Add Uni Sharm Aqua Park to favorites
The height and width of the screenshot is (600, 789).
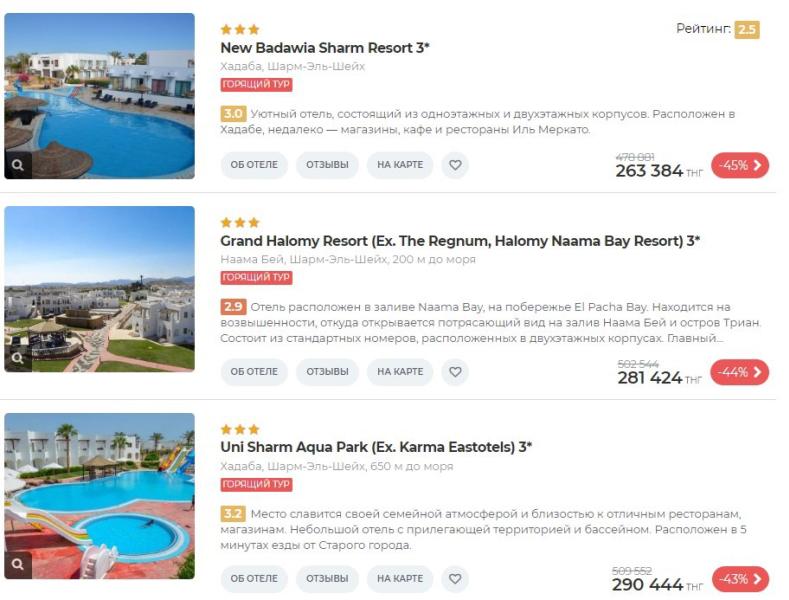455,578
